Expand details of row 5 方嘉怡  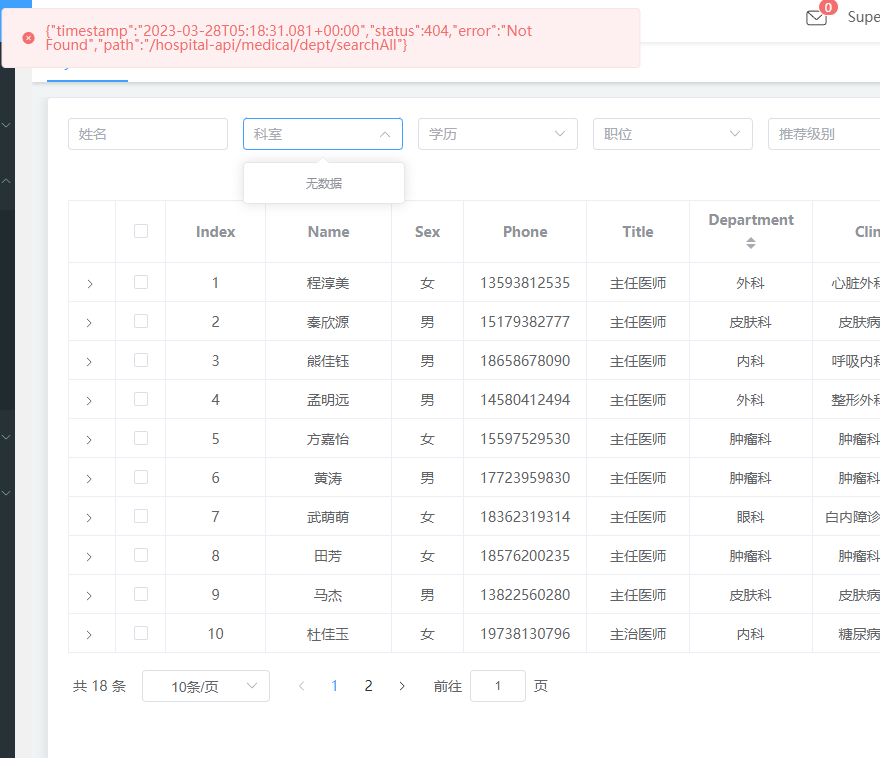pos(89,440)
